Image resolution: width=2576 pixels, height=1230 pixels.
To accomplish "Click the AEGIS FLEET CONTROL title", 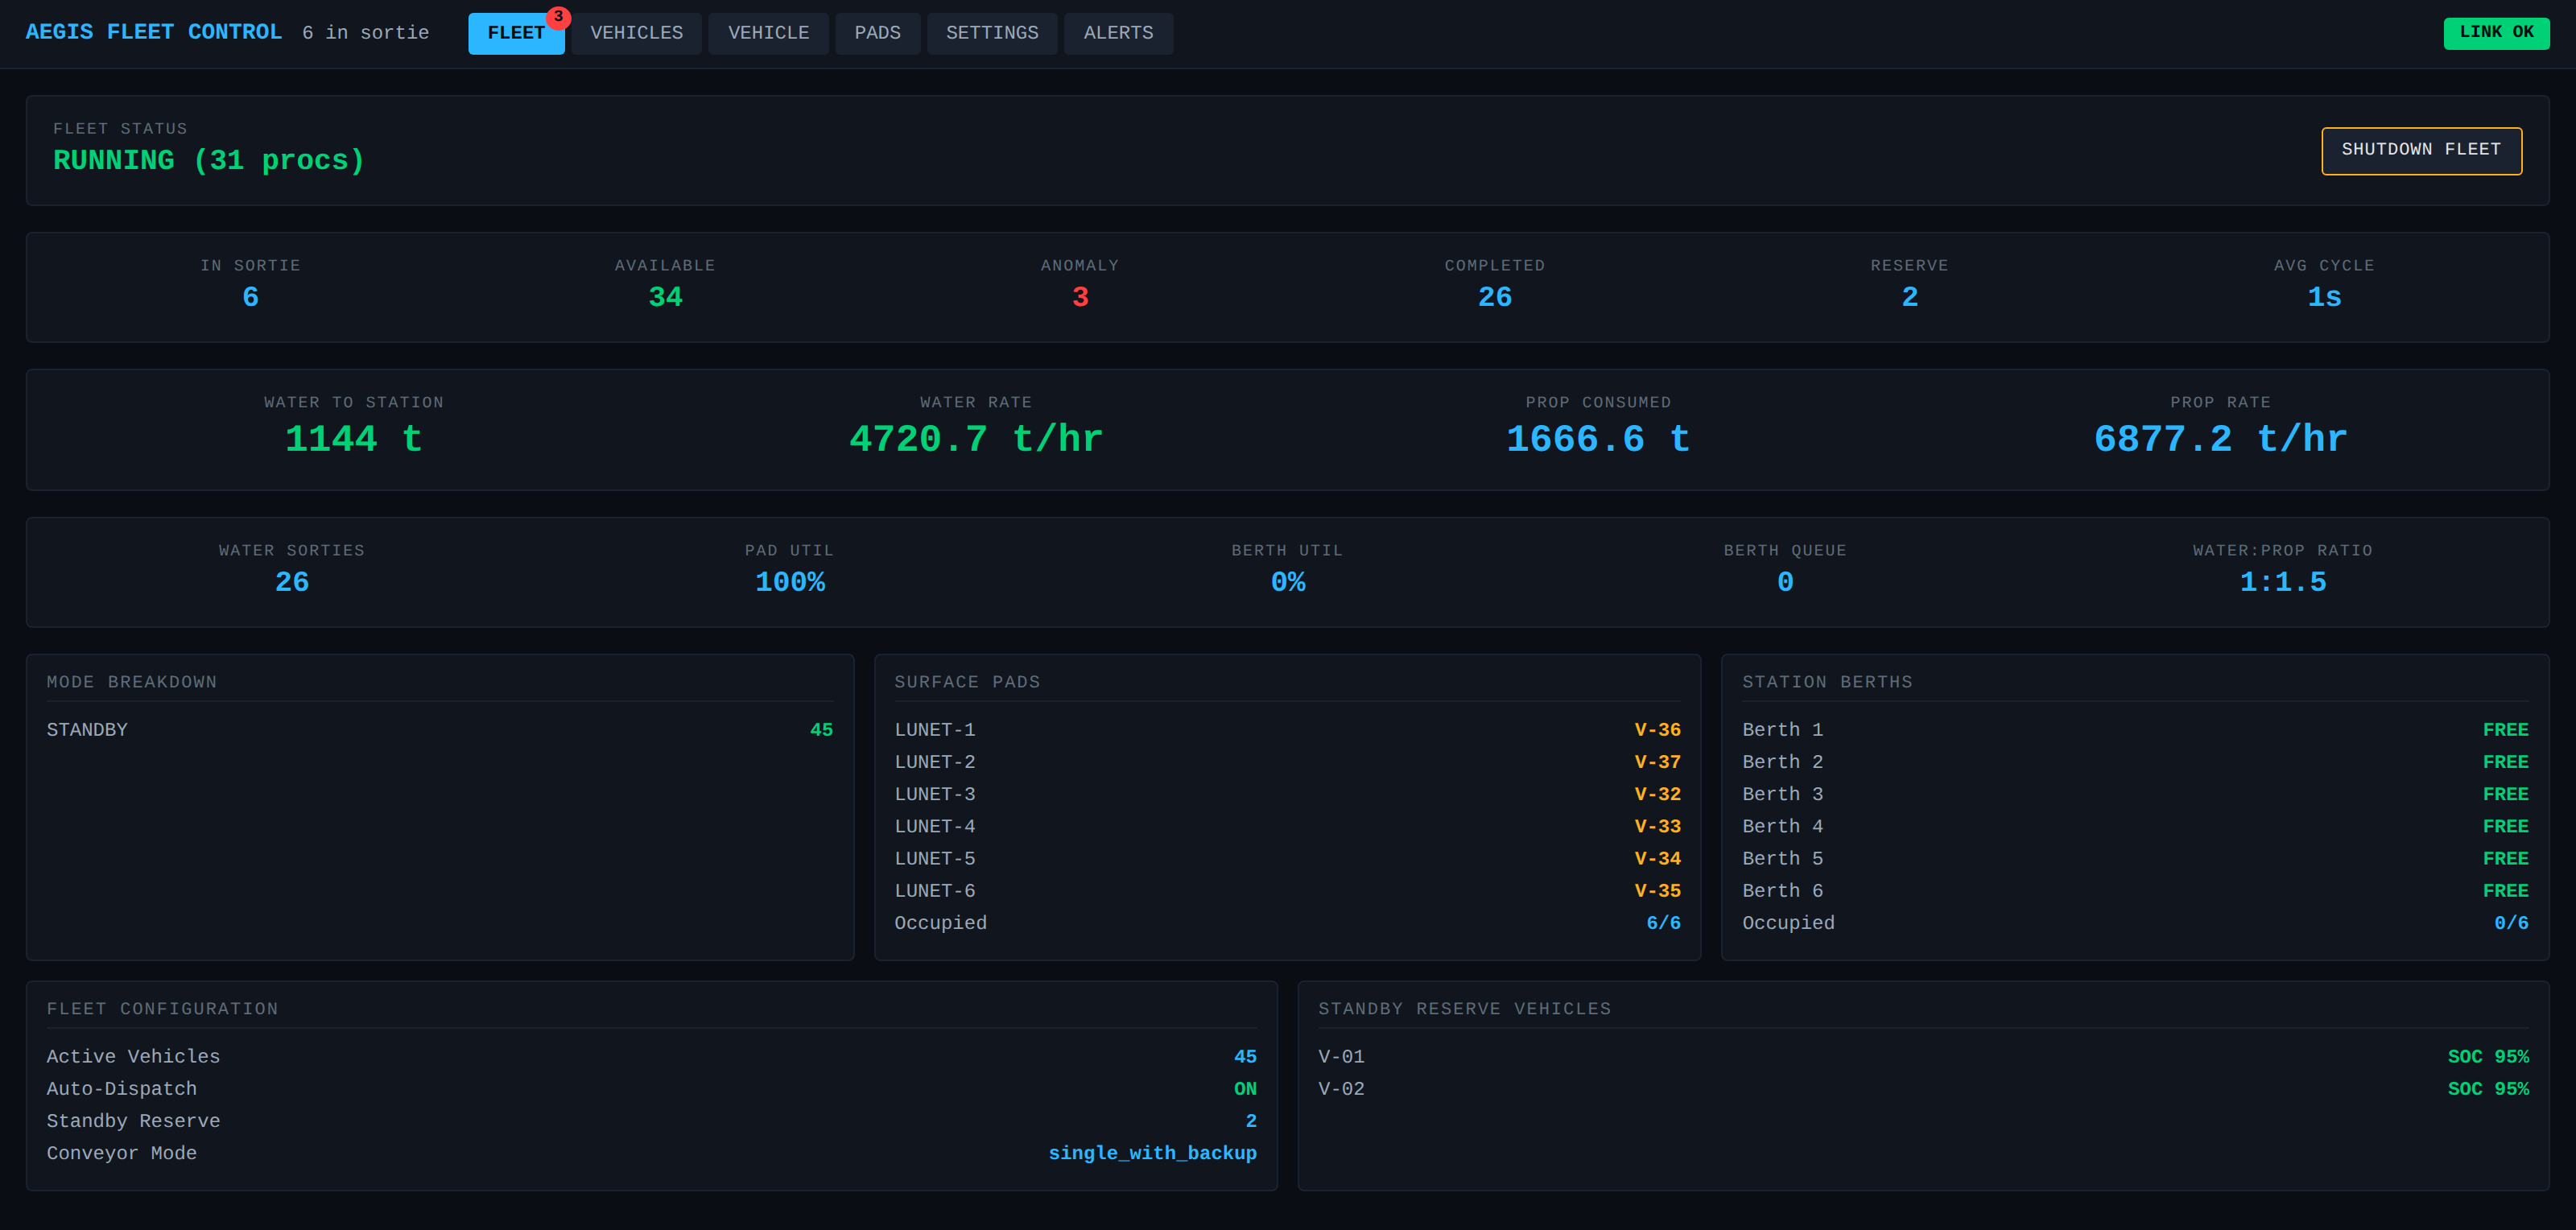I will point(154,32).
